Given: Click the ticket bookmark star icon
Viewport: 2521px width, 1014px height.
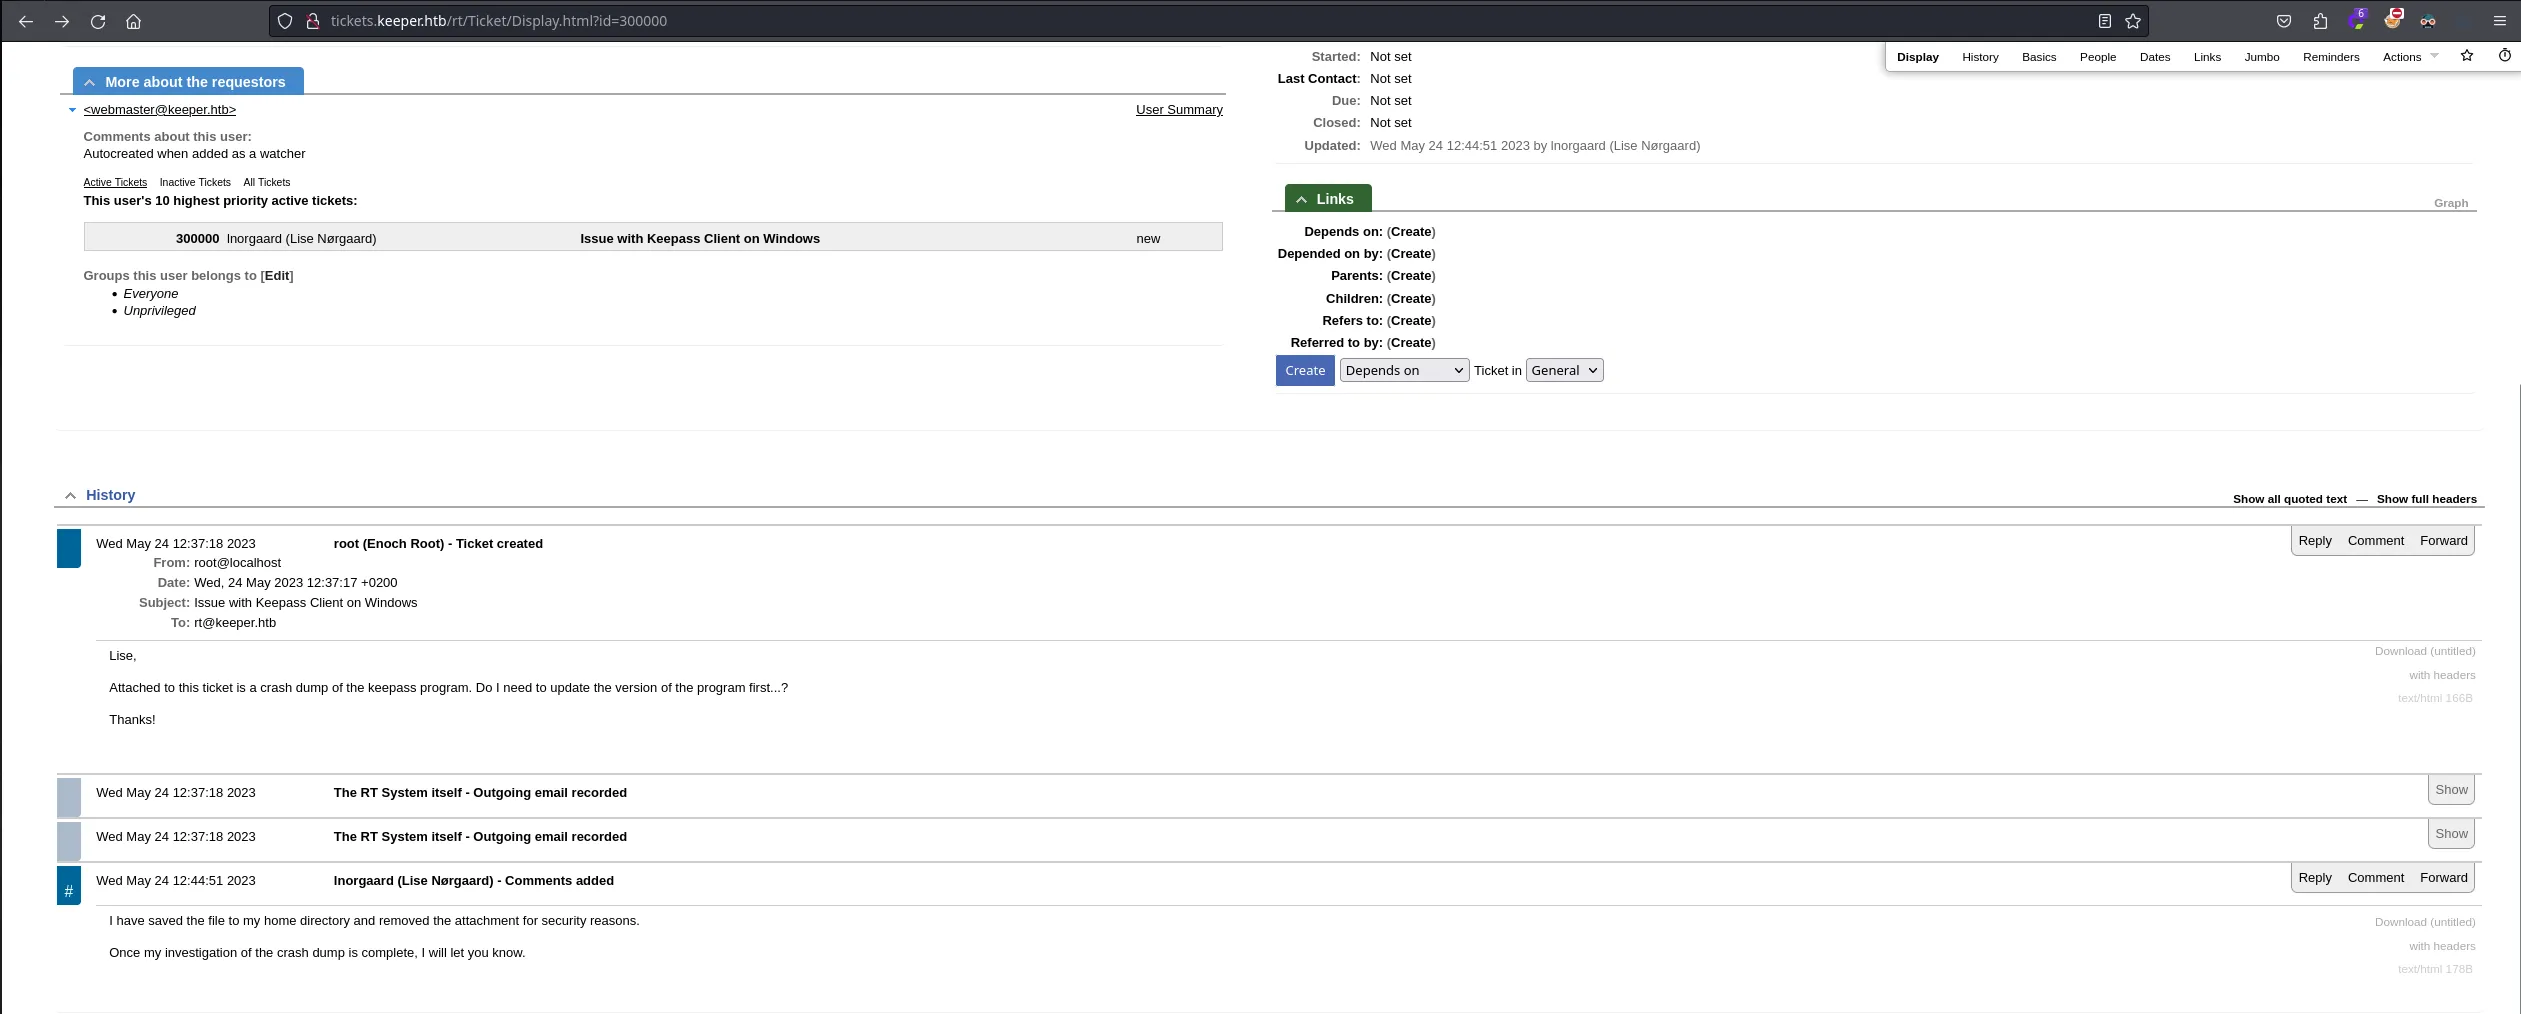Looking at the screenshot, I should coord(2466,56).
